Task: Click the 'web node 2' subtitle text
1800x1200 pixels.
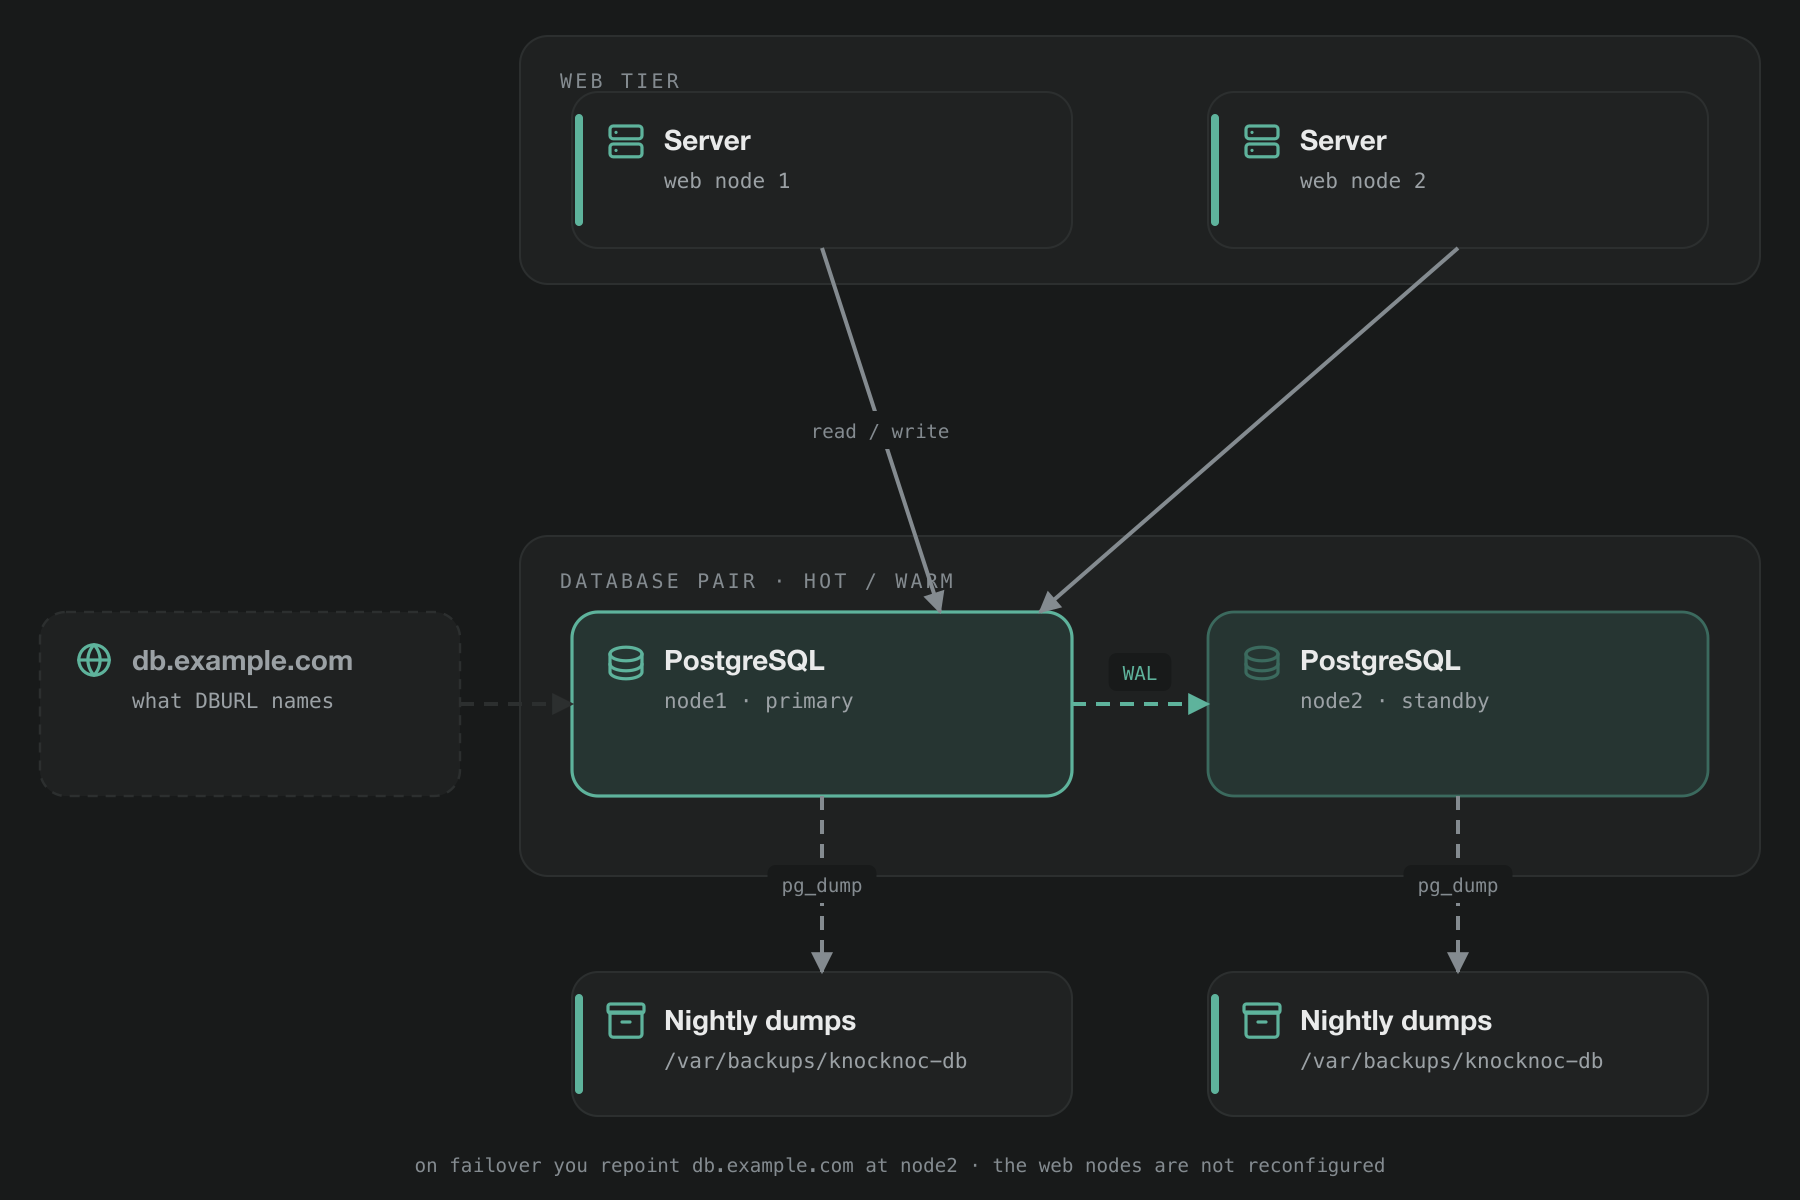Action: pyautogui.click(x=1363, y=181)
